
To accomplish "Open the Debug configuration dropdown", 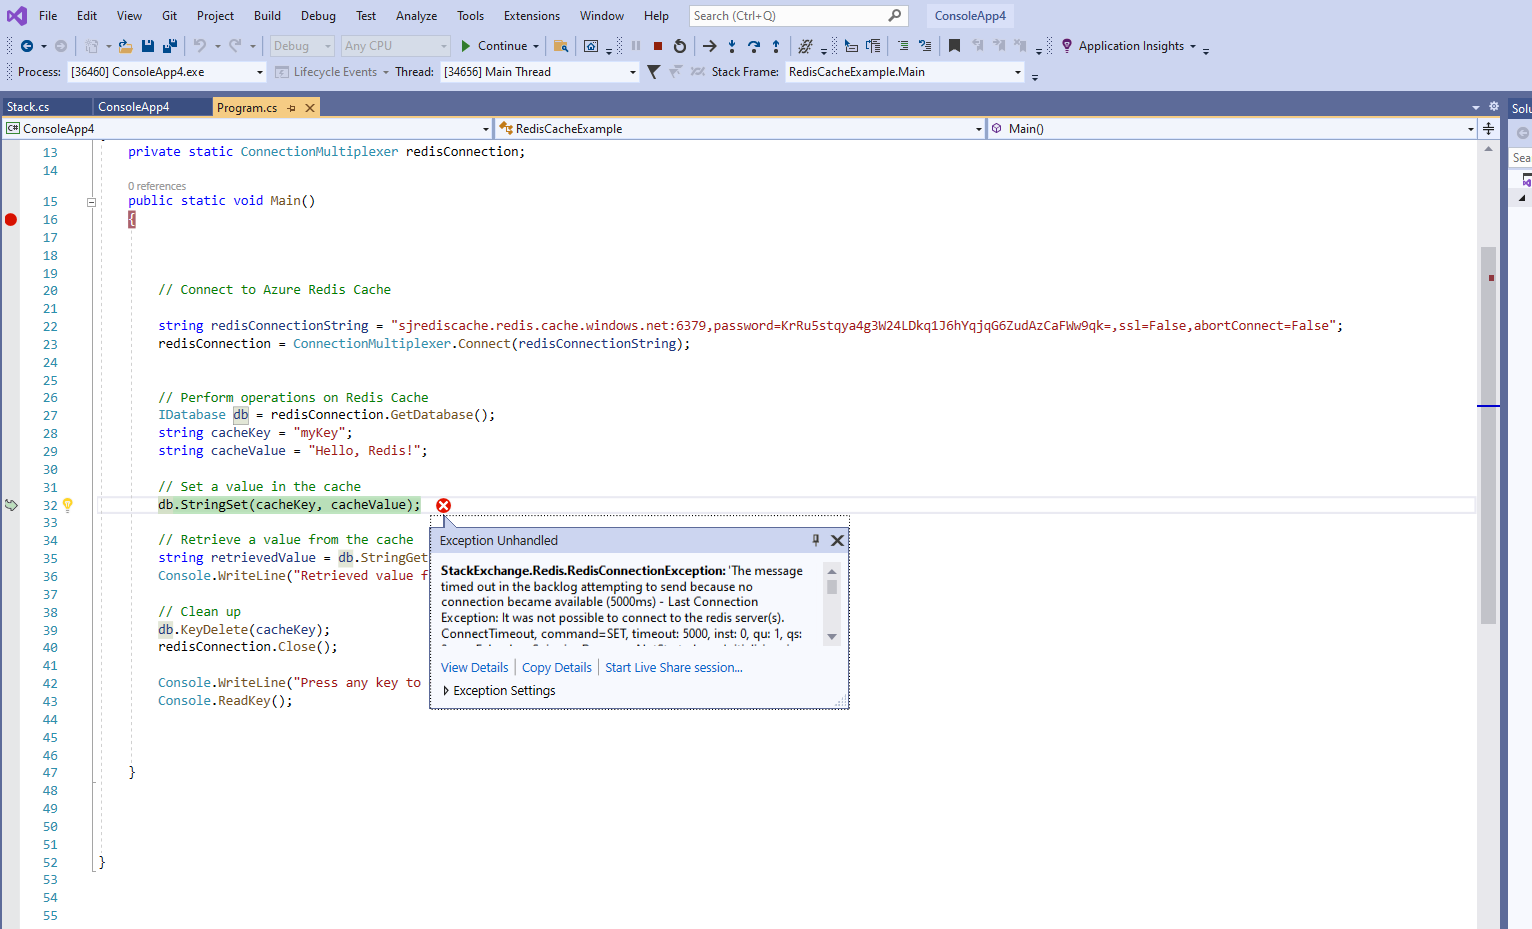I will (303, 46).
